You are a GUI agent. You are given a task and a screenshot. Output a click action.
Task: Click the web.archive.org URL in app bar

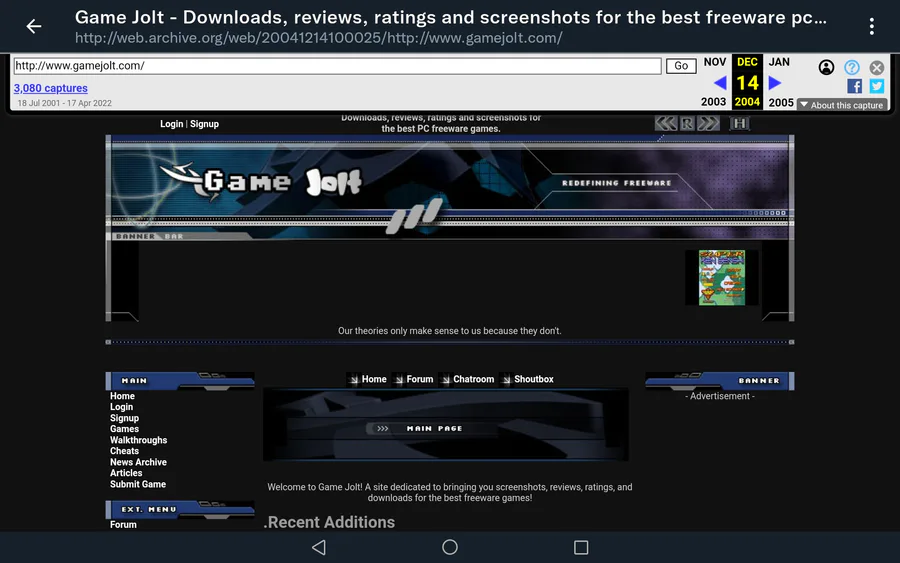pos(319,38)
